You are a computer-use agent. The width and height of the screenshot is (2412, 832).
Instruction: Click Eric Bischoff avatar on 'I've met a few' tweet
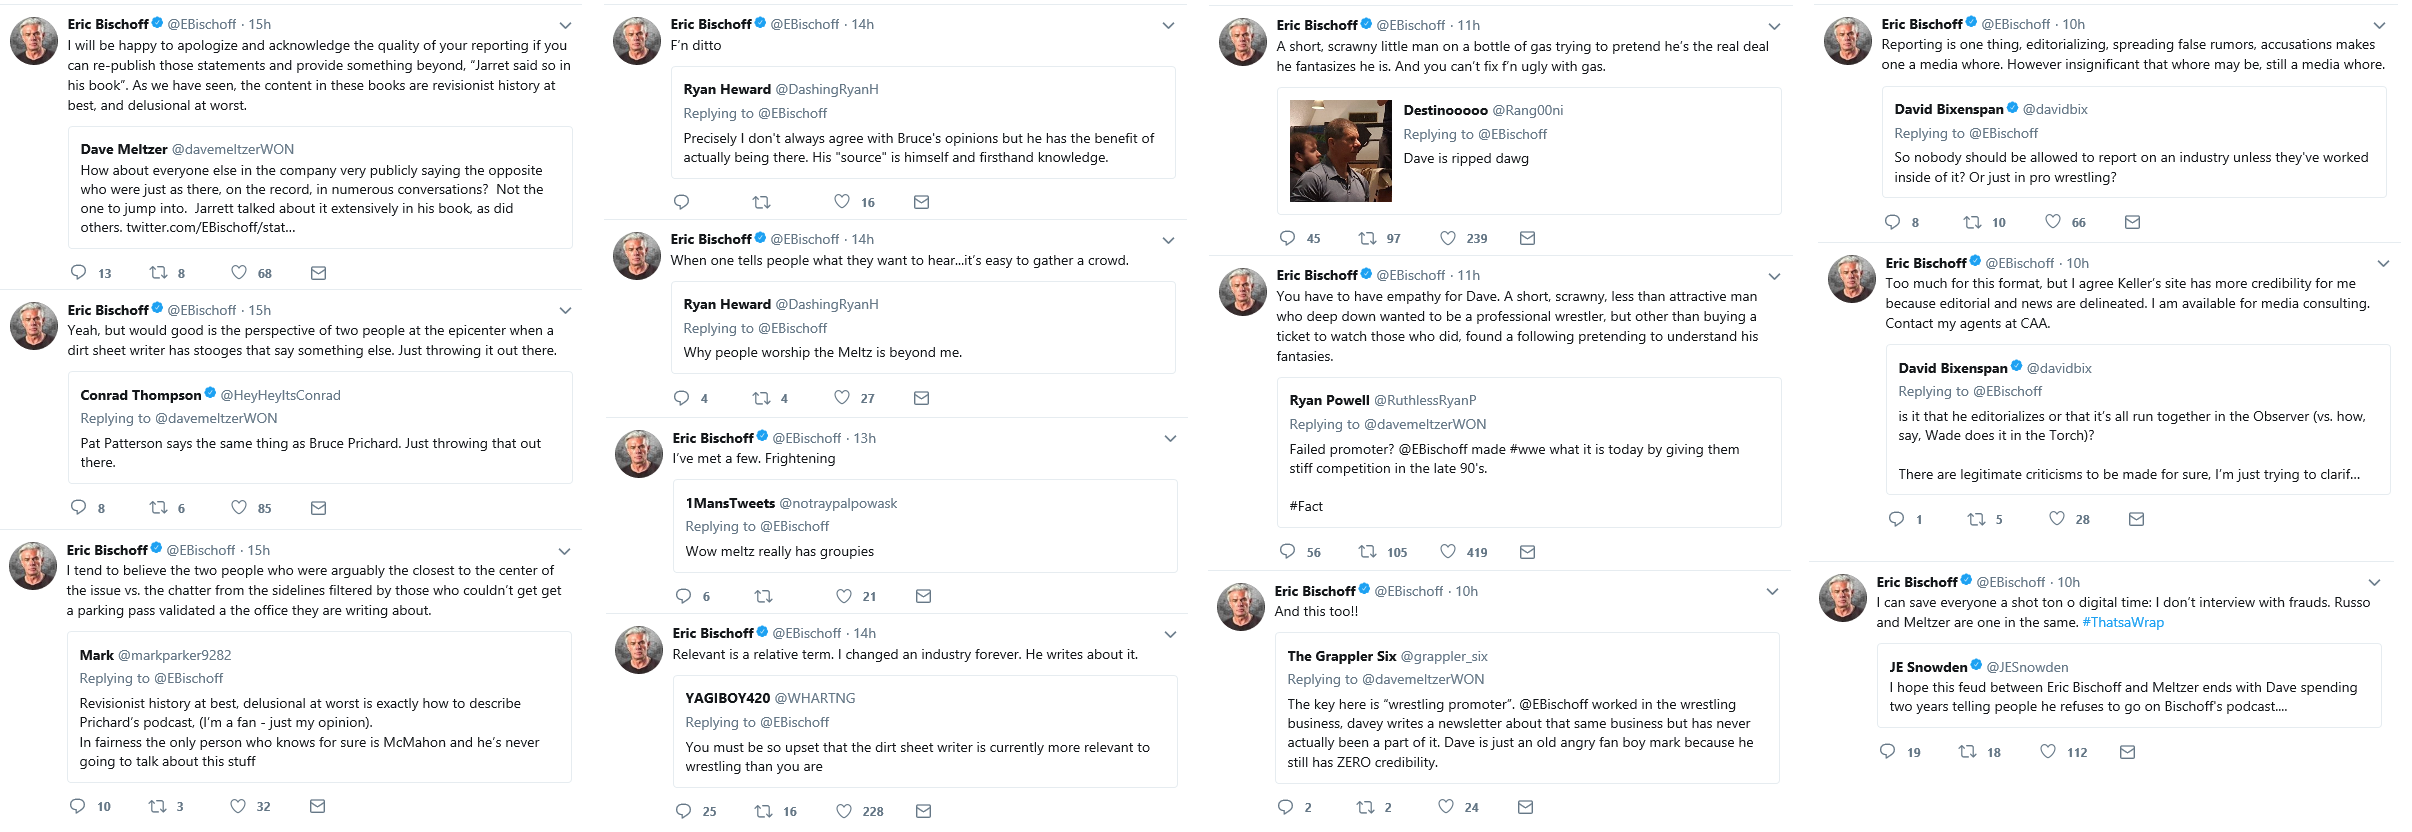coord(638,454)
